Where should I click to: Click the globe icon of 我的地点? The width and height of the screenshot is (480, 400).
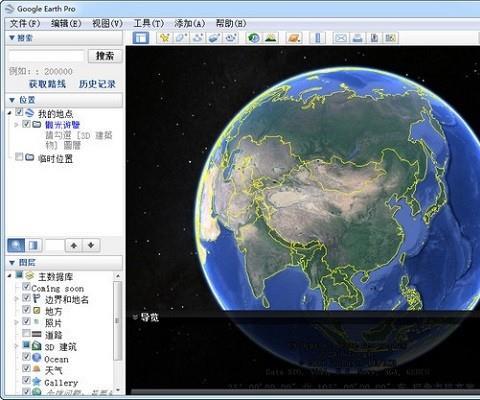tap(30, 113)
